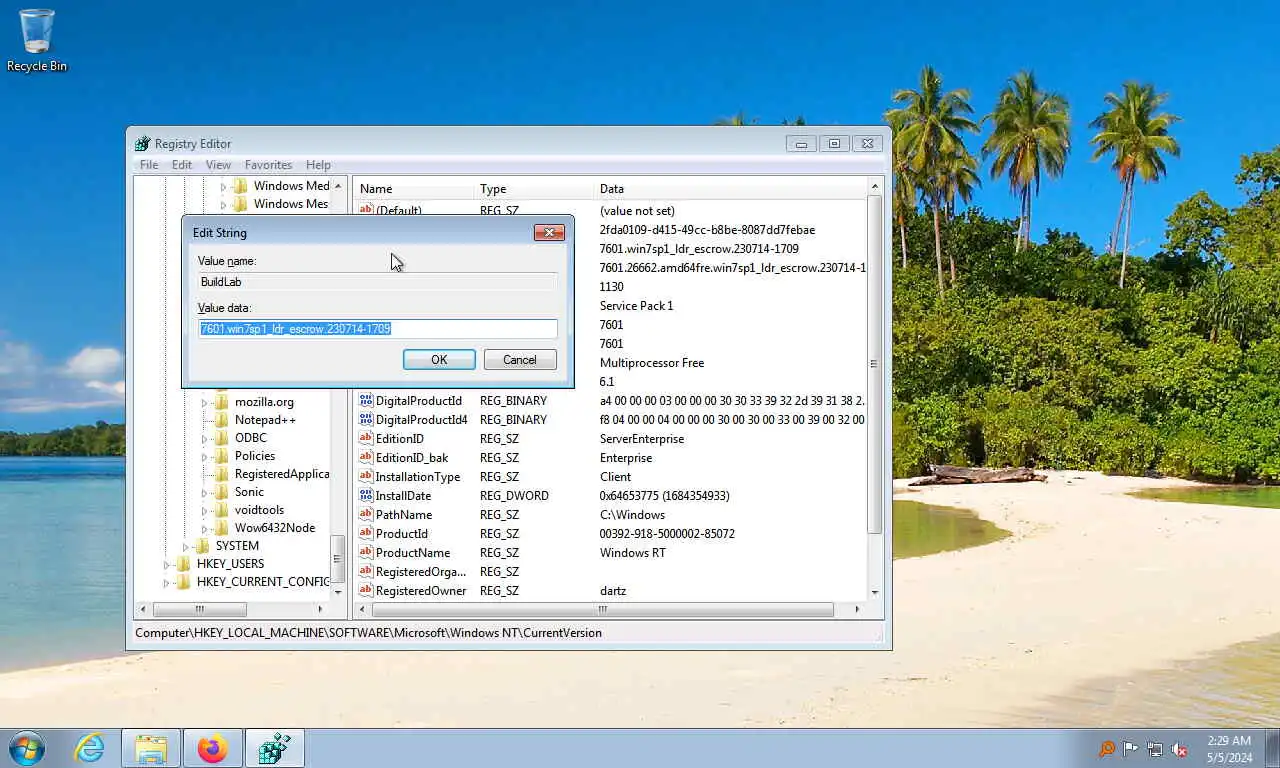Expand the Windows Med key
The image size is (1280, 768).
[x=223, y=186]
